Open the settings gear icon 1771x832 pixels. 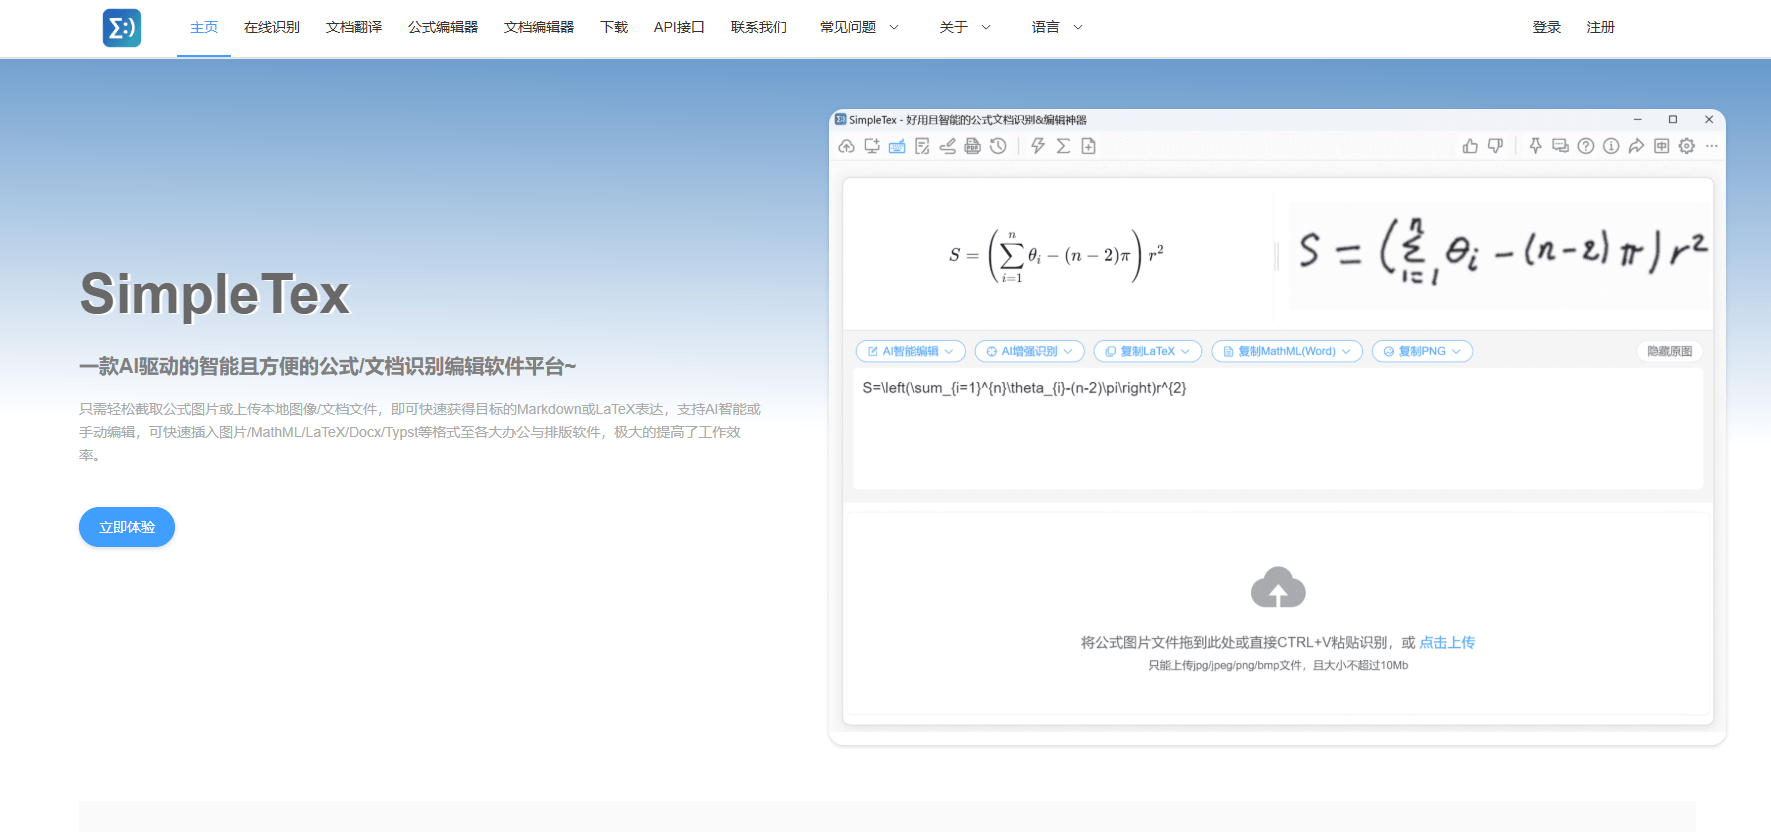pyautogui.click(x=1687, y=146)
